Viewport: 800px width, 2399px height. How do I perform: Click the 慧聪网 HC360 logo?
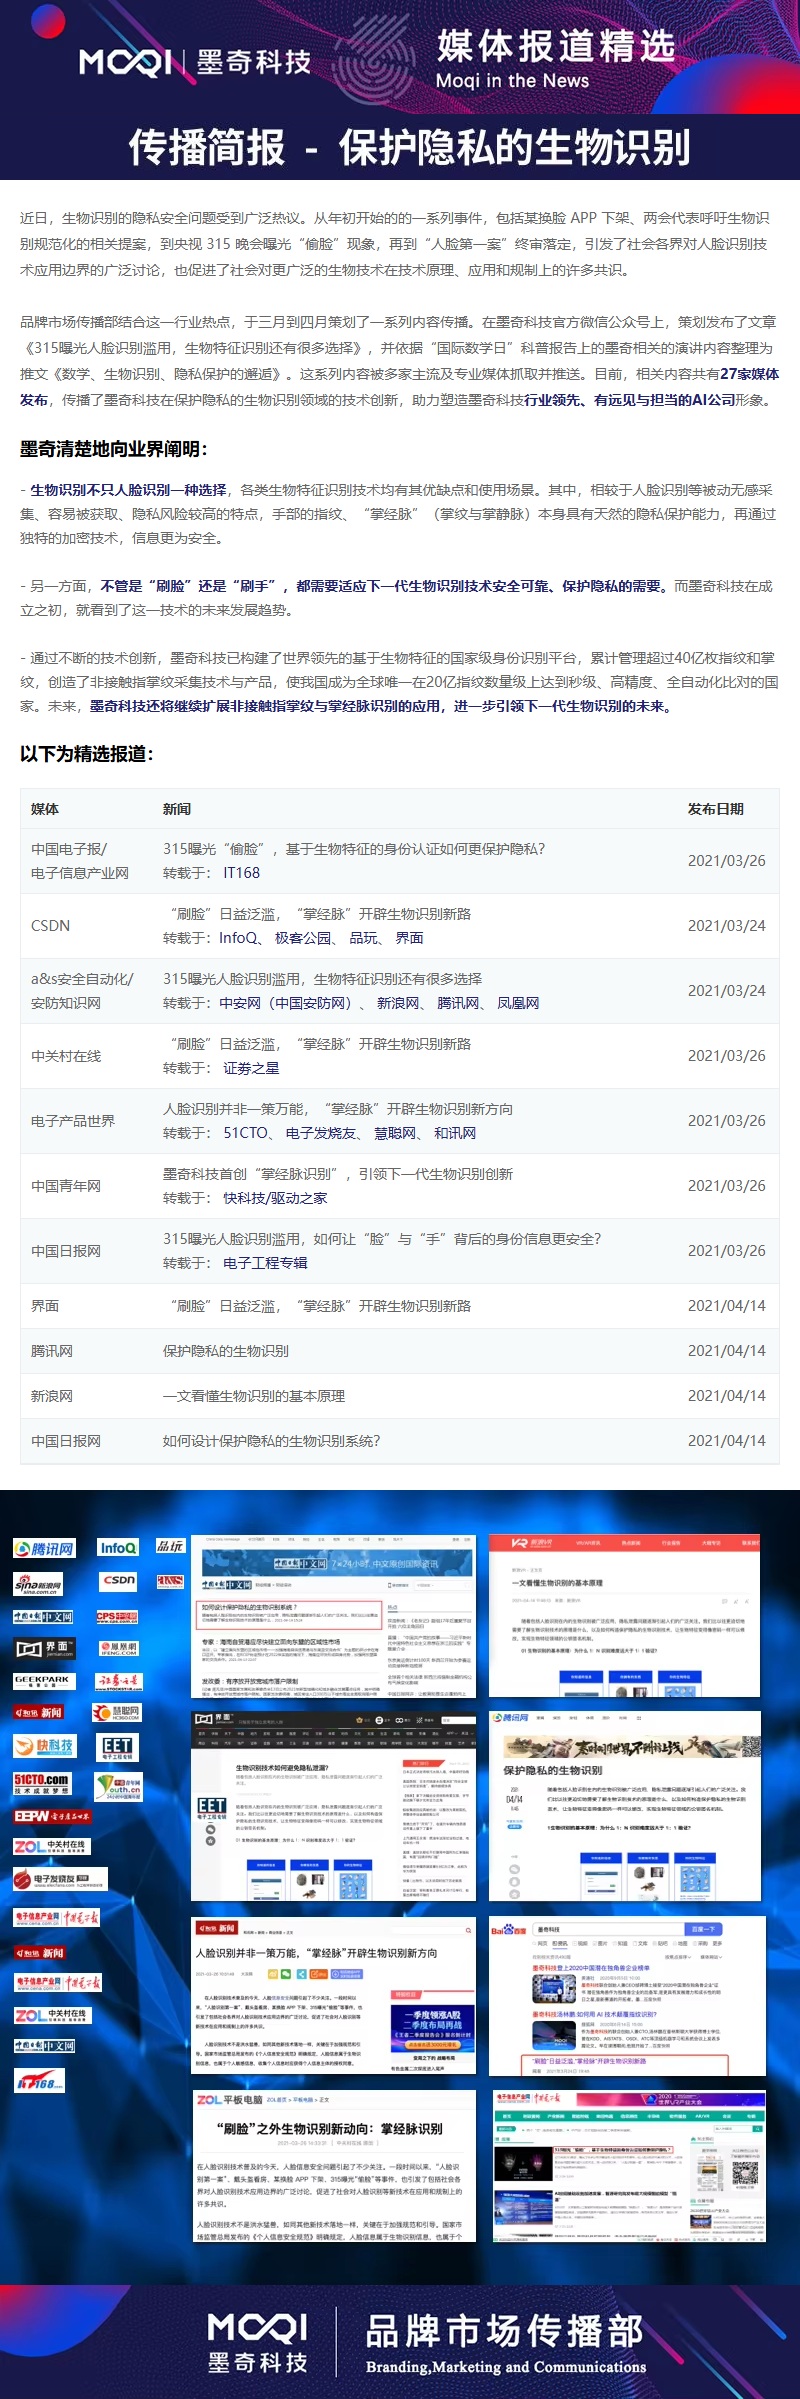point(116,1712)
